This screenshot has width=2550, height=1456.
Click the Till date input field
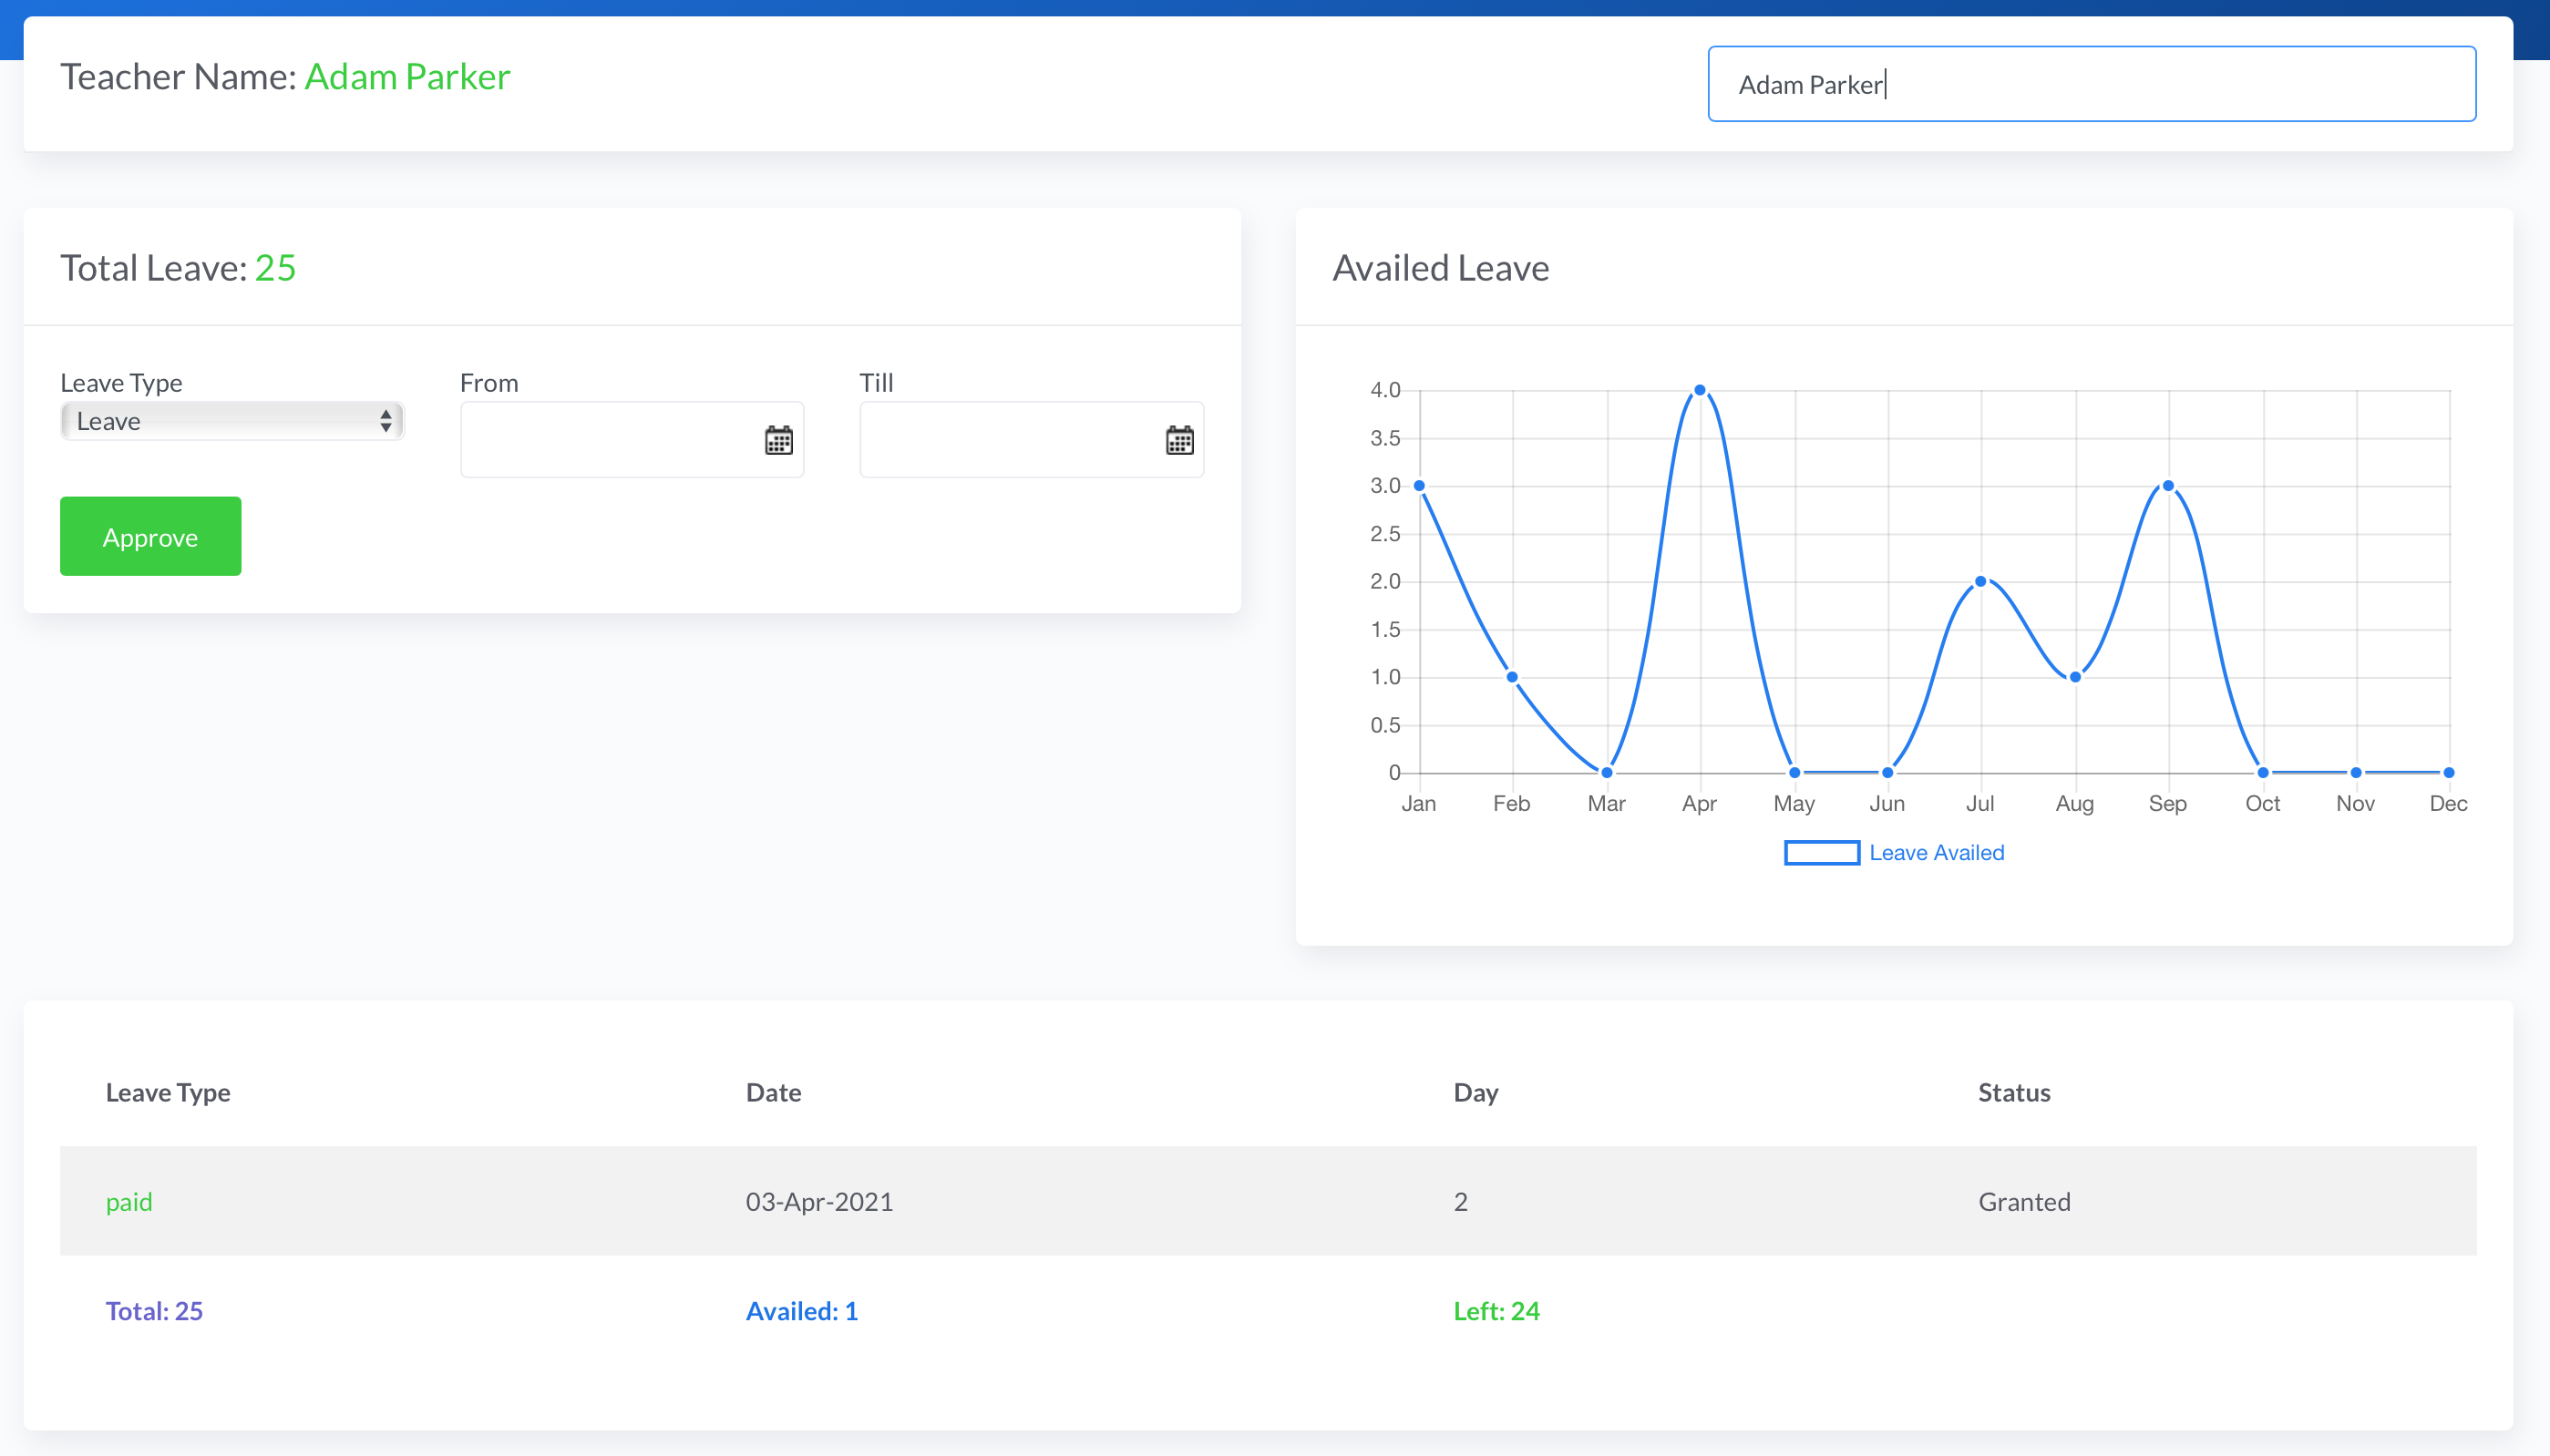1010,440
